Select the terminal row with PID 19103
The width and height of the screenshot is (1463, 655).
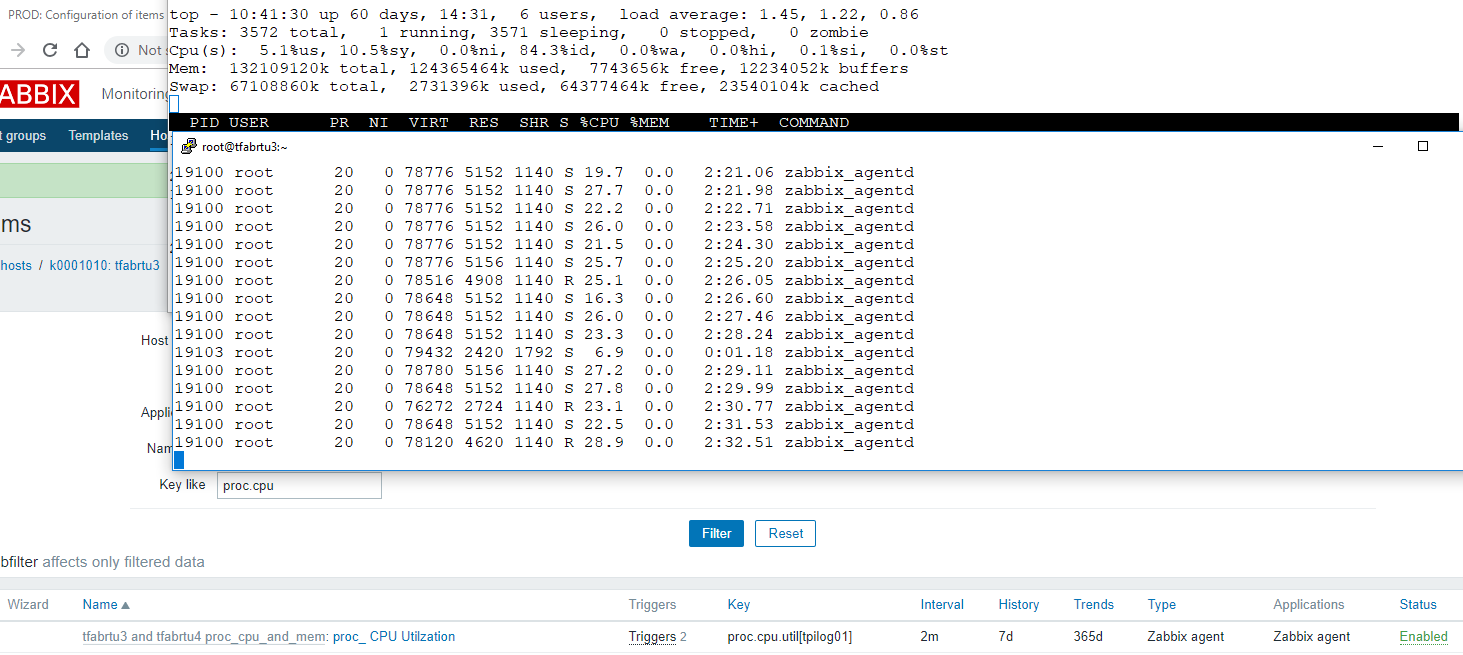pyautogui.click(x=544, y=352)
